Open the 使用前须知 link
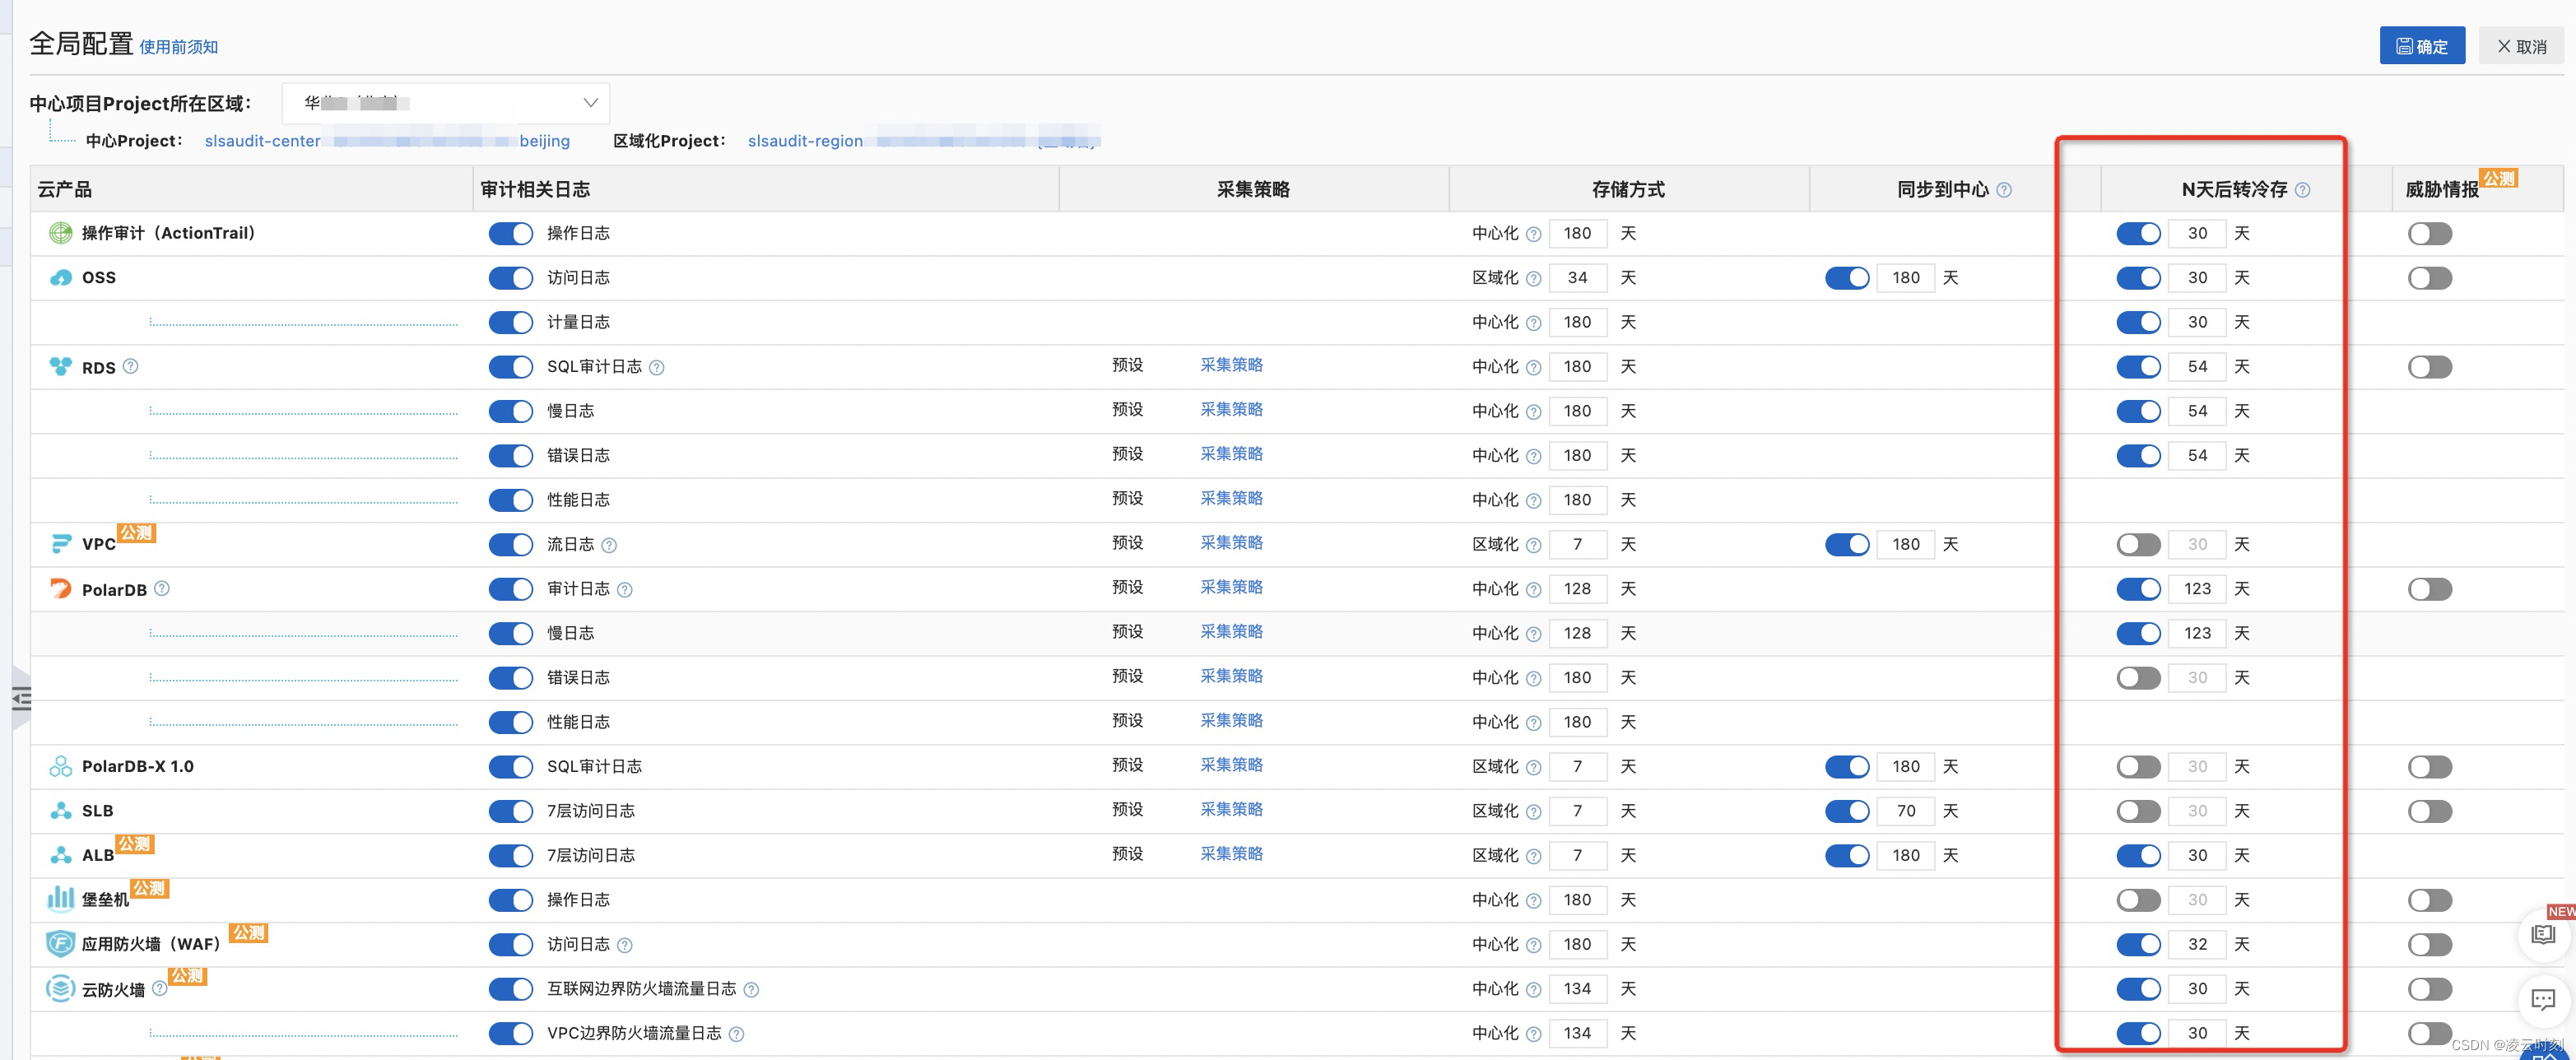Image resolution: width=2576 pixels, height=1060 pixels. coord(178,47)
